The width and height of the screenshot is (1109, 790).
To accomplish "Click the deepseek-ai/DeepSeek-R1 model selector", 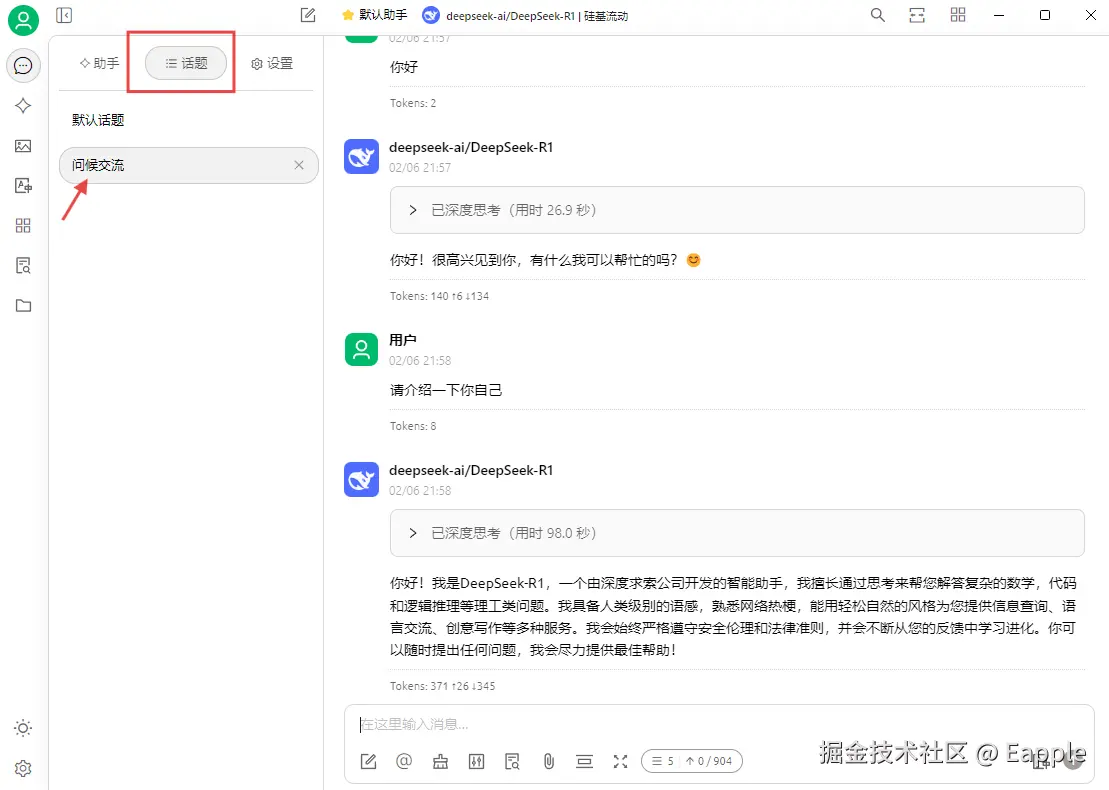I will tap(525, 16).
